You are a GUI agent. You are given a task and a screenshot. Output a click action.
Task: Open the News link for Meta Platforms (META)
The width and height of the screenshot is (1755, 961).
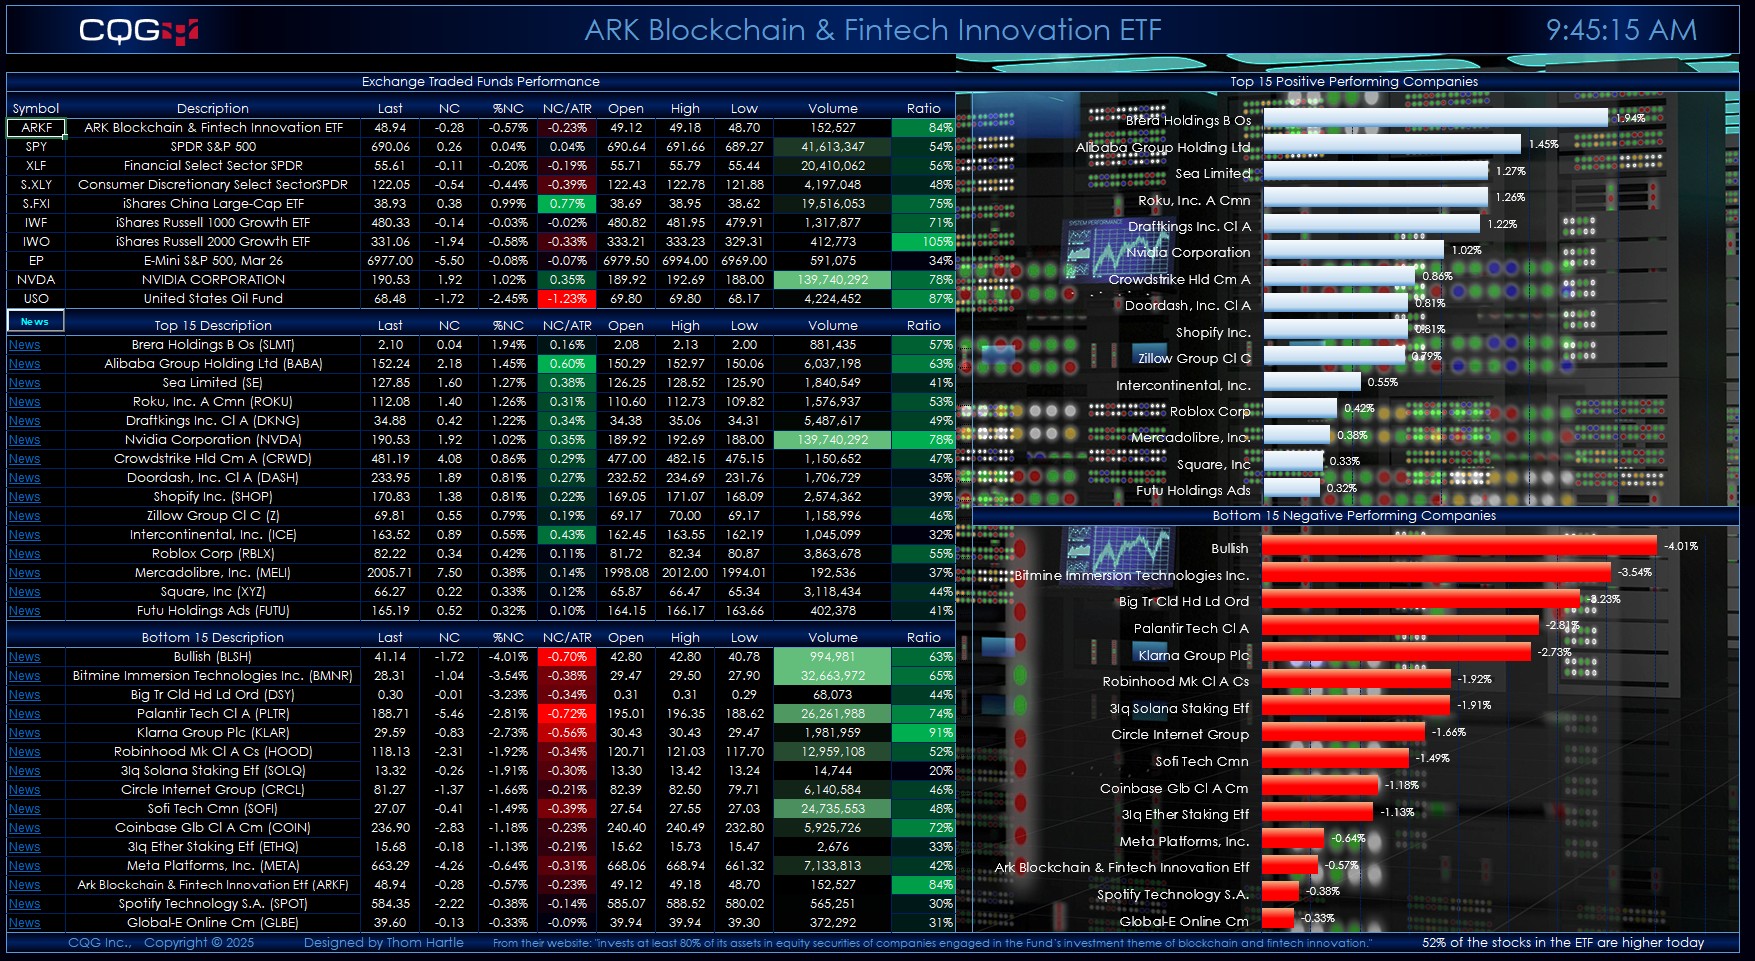coord(25,866)
